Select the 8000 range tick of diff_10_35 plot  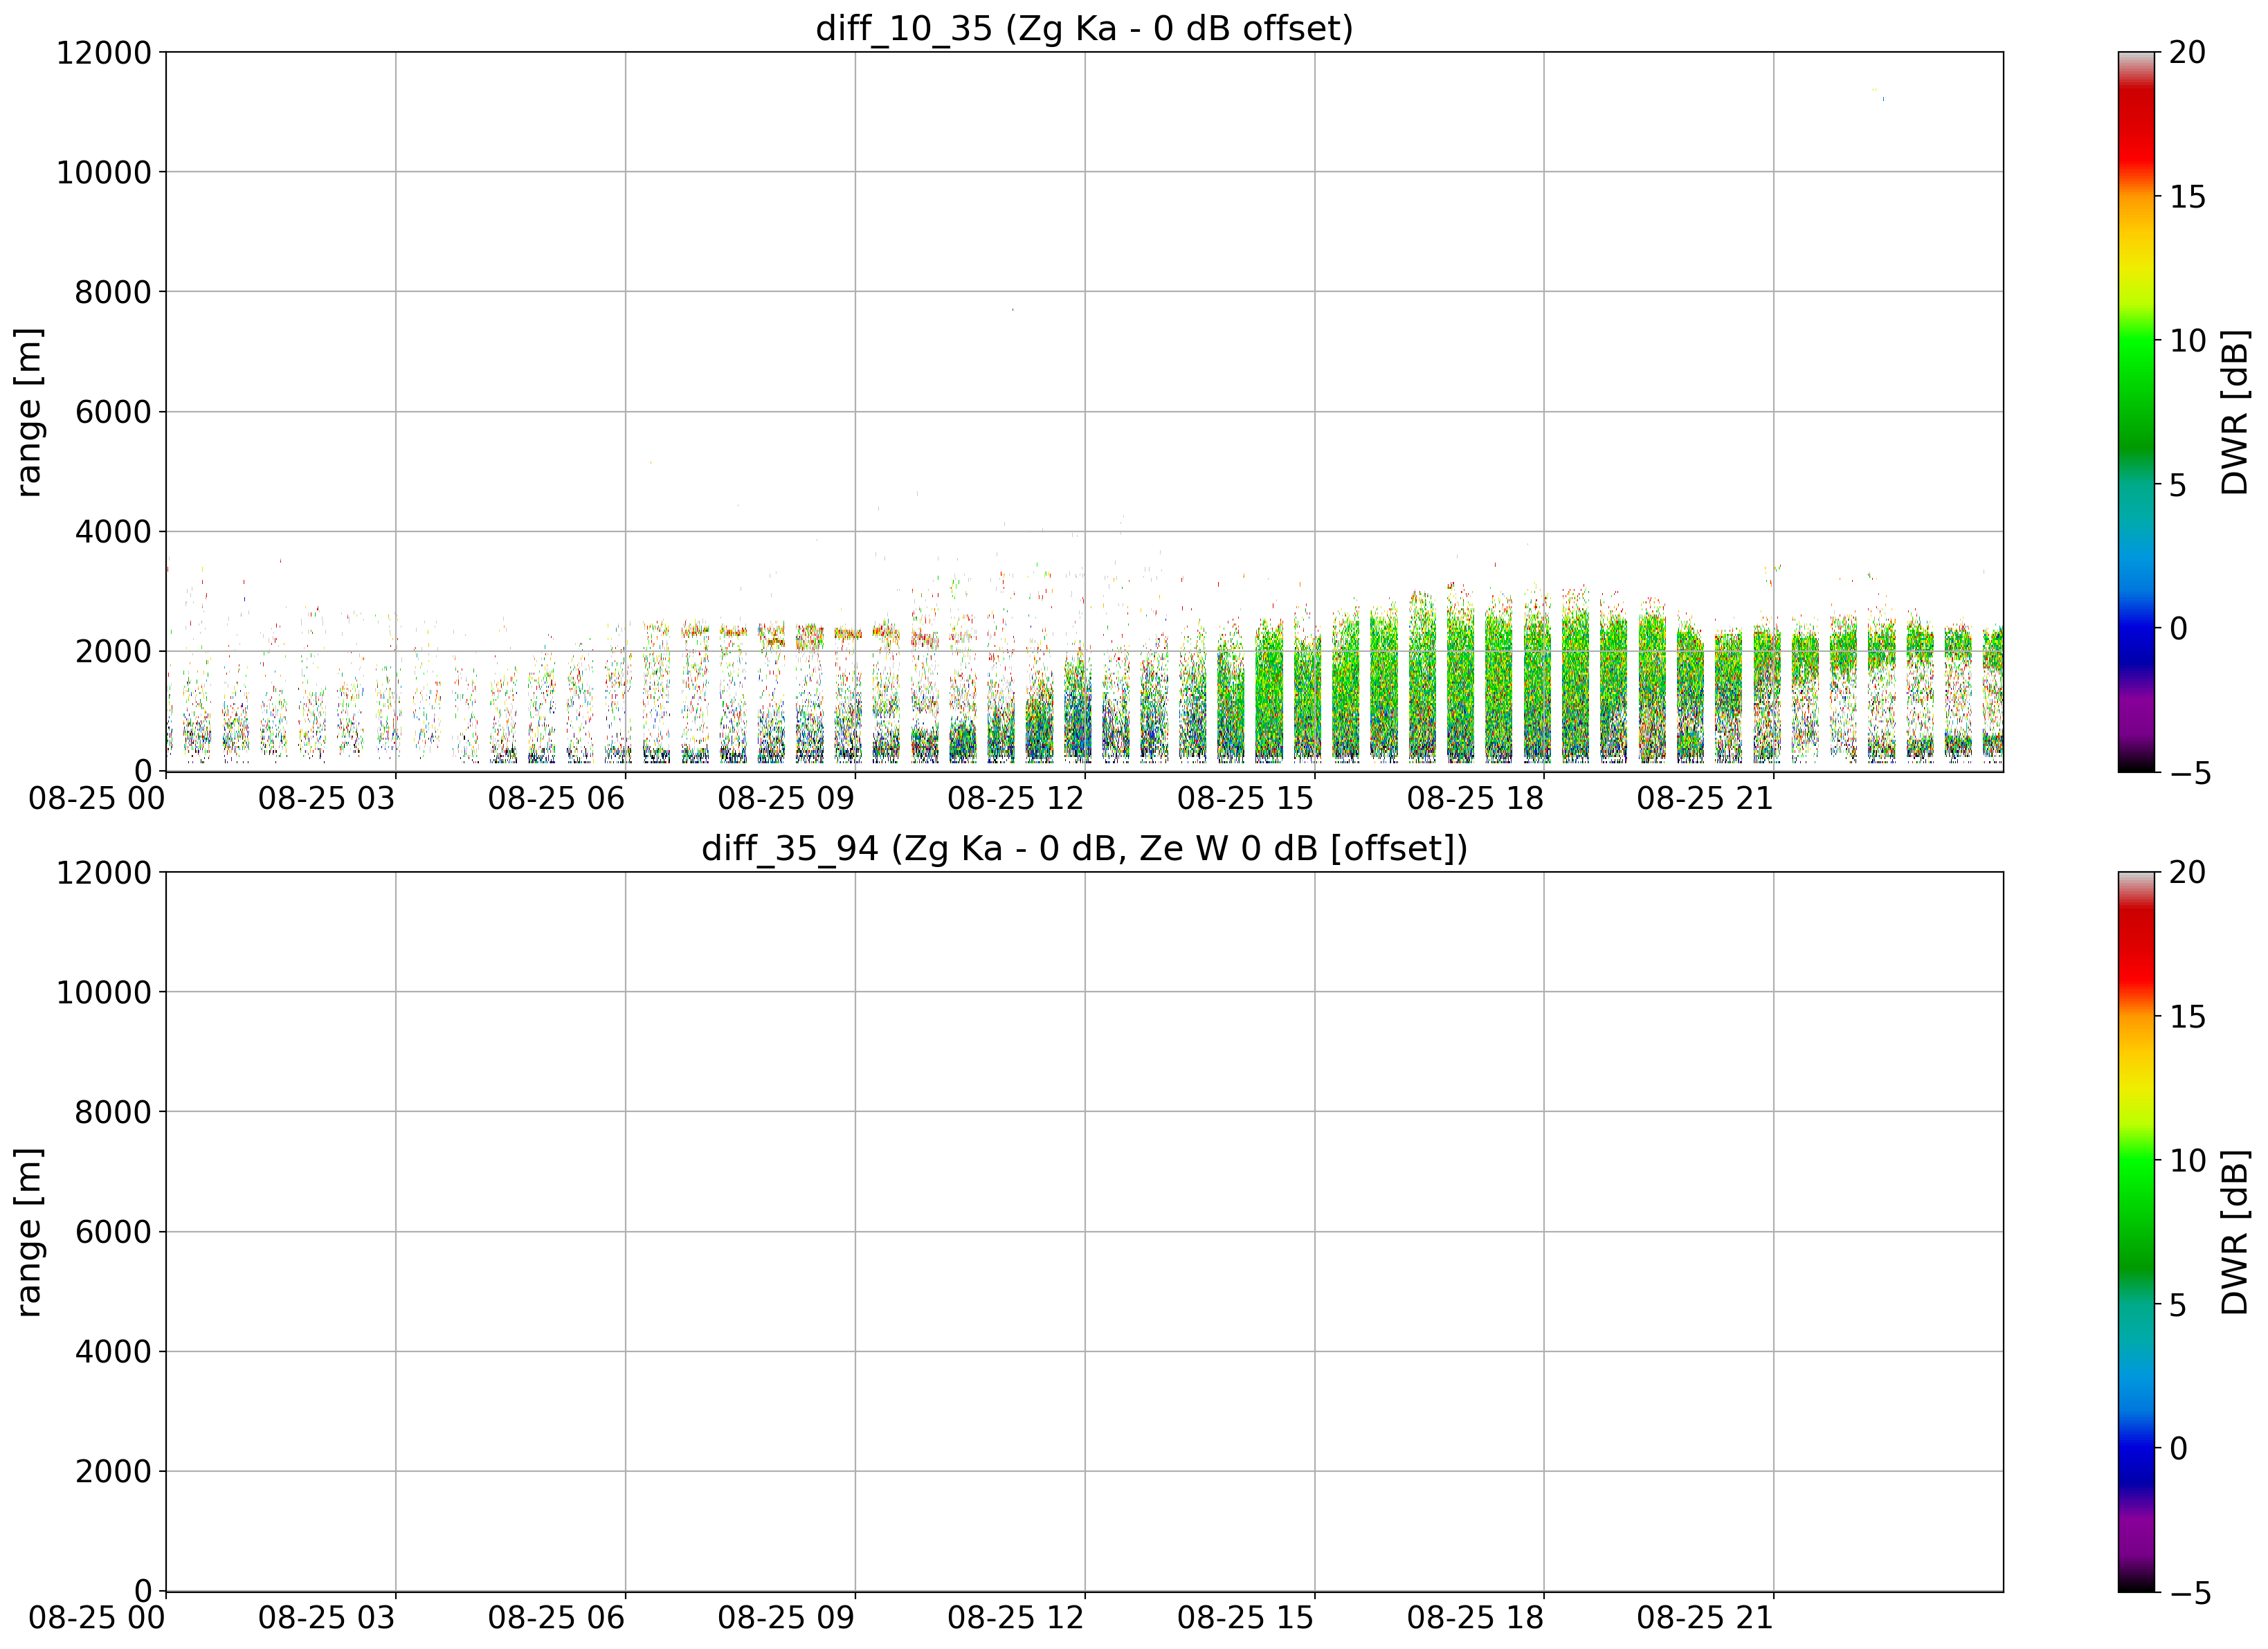click(x=113, y=293)
